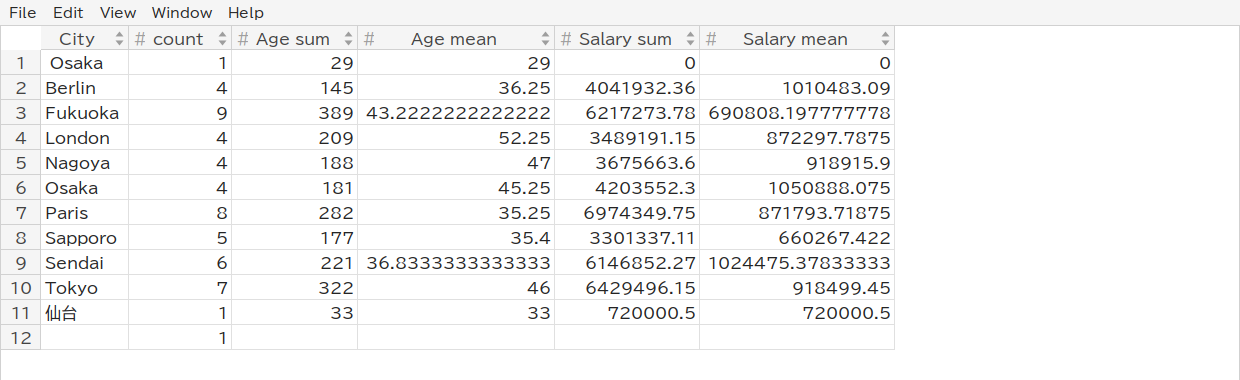Image resolution: width=1240 pixels, height=380 pixels.
Task: Click Salary sum value 720000.5
Action: [x=627, y=313]
